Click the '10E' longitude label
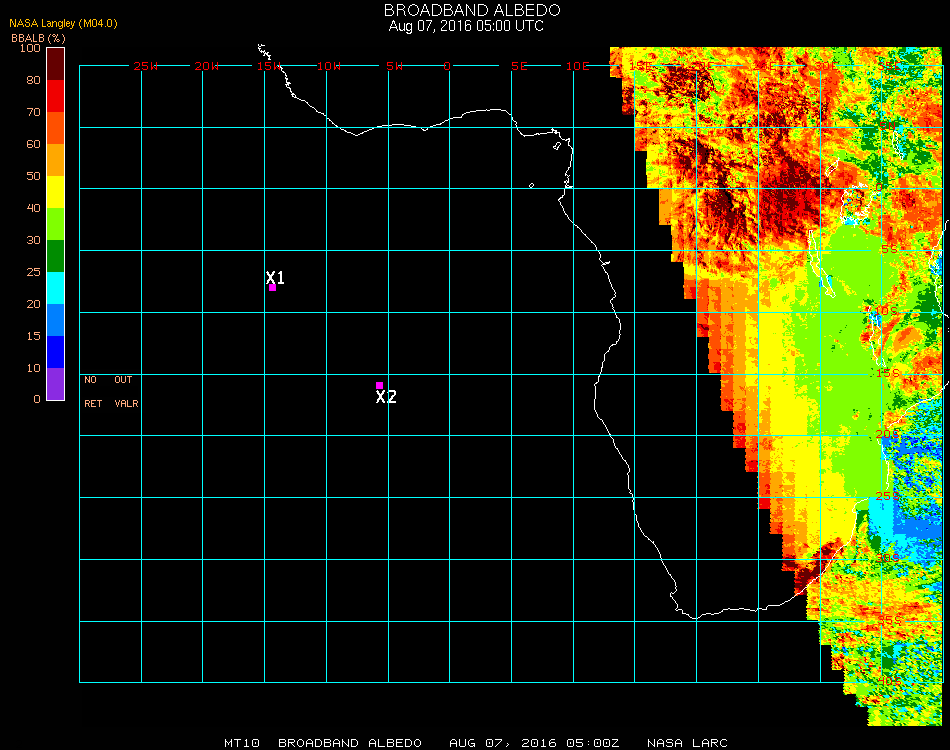 click(x=577, y=66)
